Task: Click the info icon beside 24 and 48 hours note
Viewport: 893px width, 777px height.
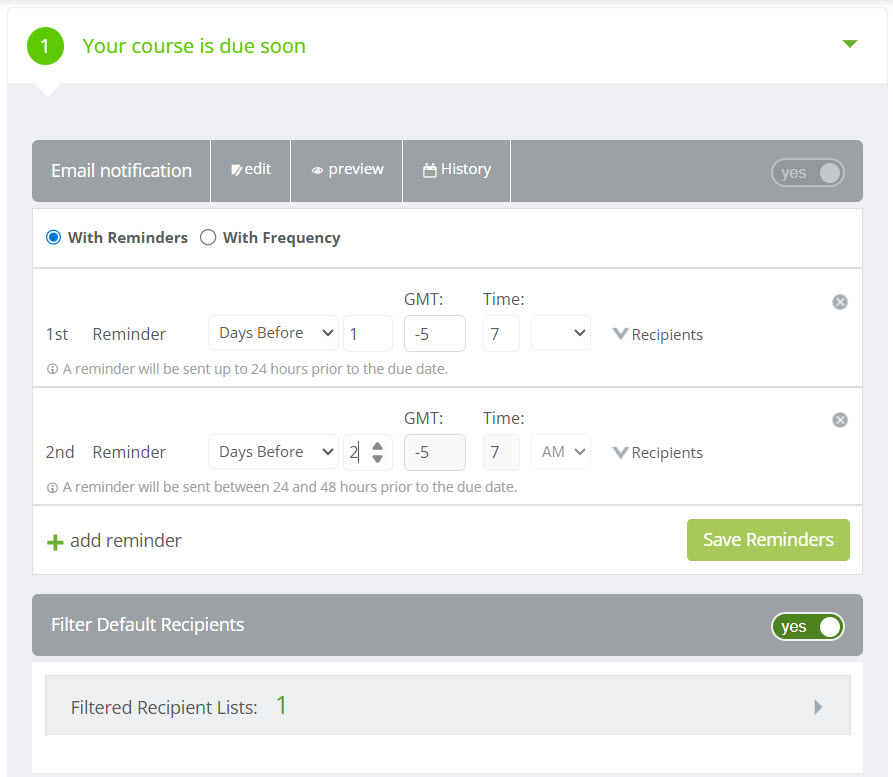Action: 52,488
